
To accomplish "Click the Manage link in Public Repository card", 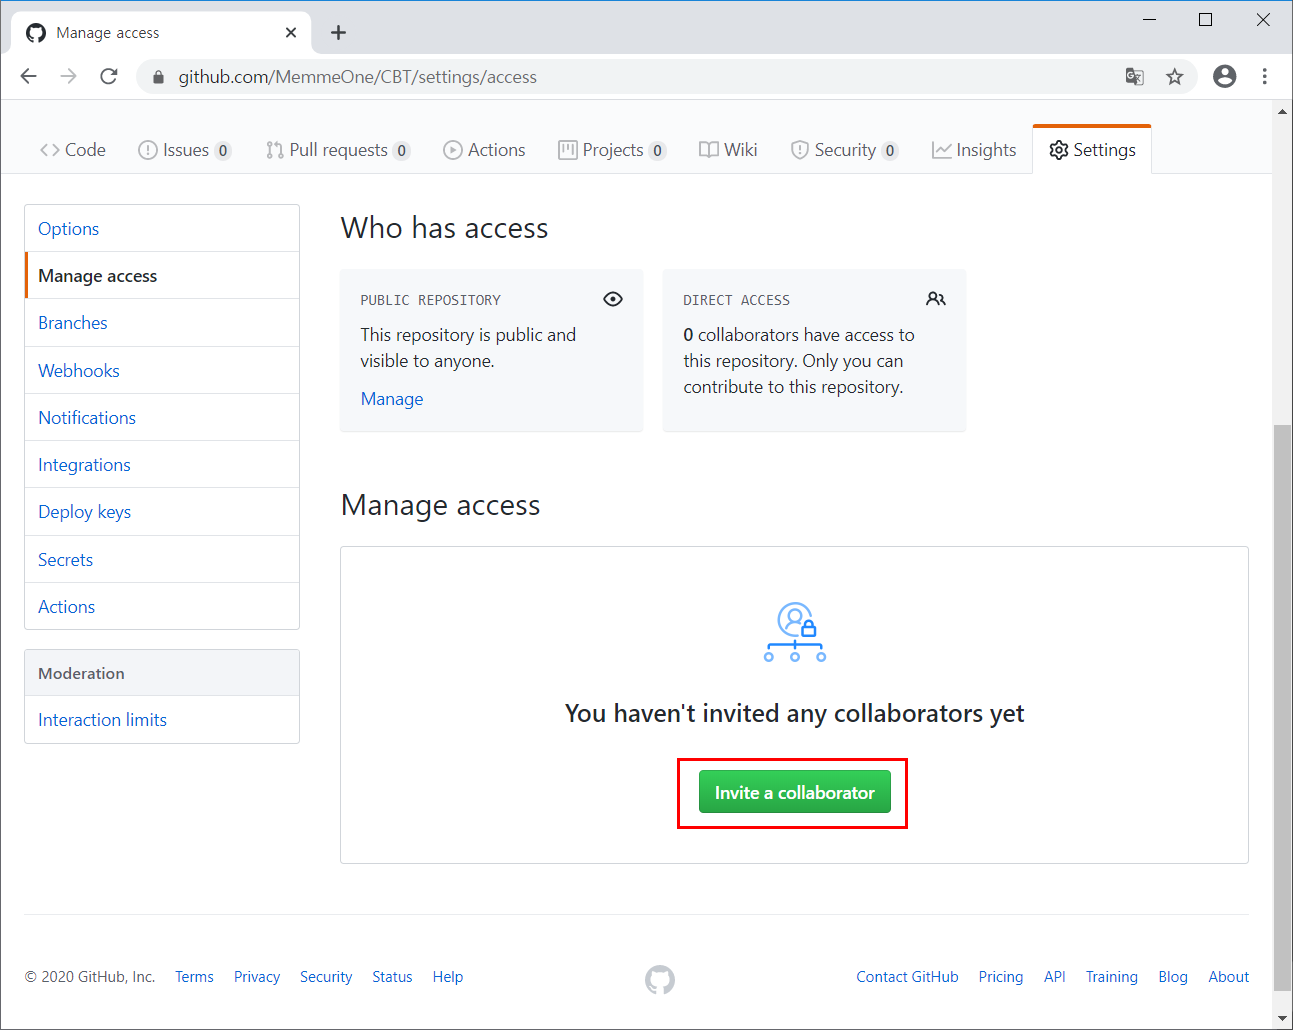I will point(392,399).
